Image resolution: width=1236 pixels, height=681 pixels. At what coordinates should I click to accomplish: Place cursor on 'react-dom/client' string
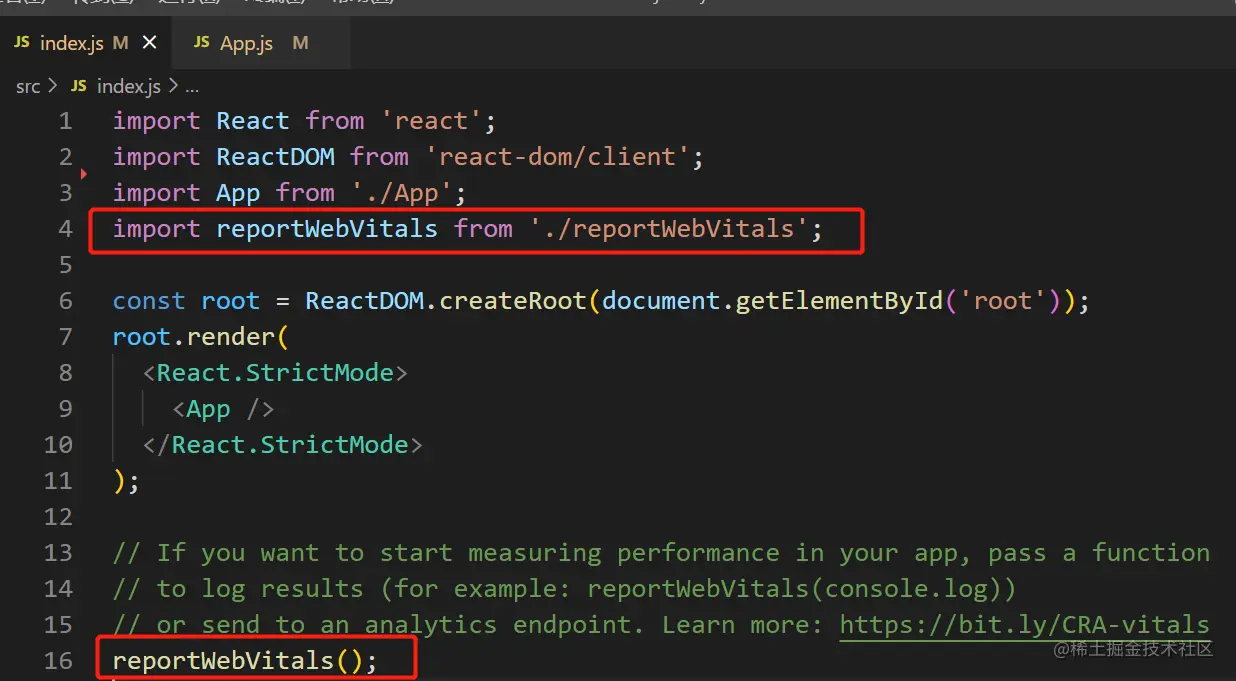tap(558, 157)
